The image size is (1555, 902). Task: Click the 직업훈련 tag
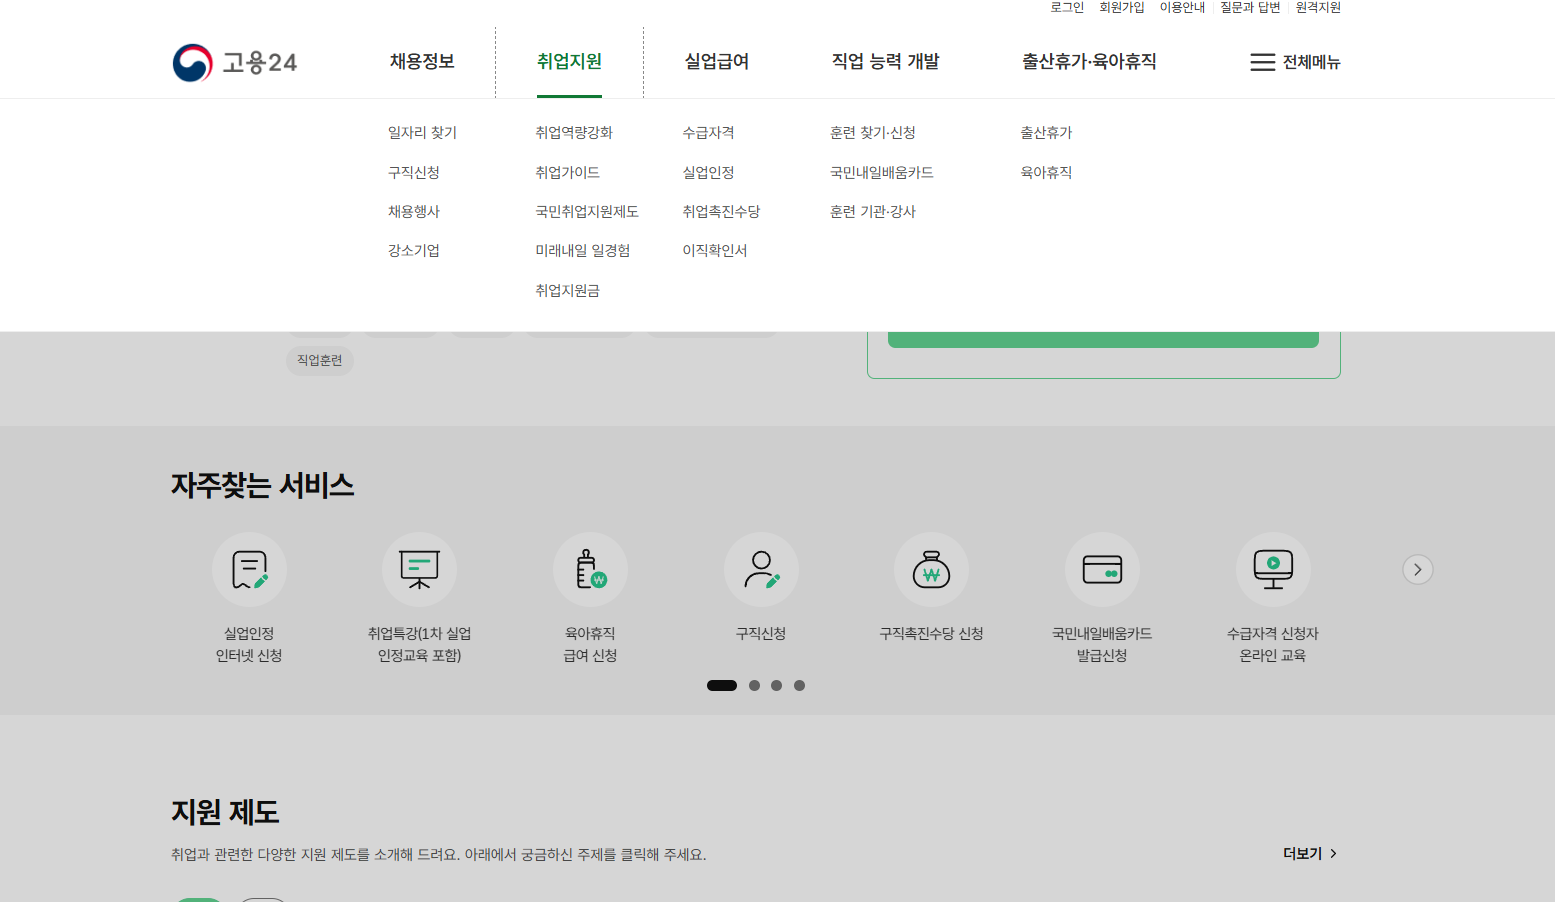[319, 361]
